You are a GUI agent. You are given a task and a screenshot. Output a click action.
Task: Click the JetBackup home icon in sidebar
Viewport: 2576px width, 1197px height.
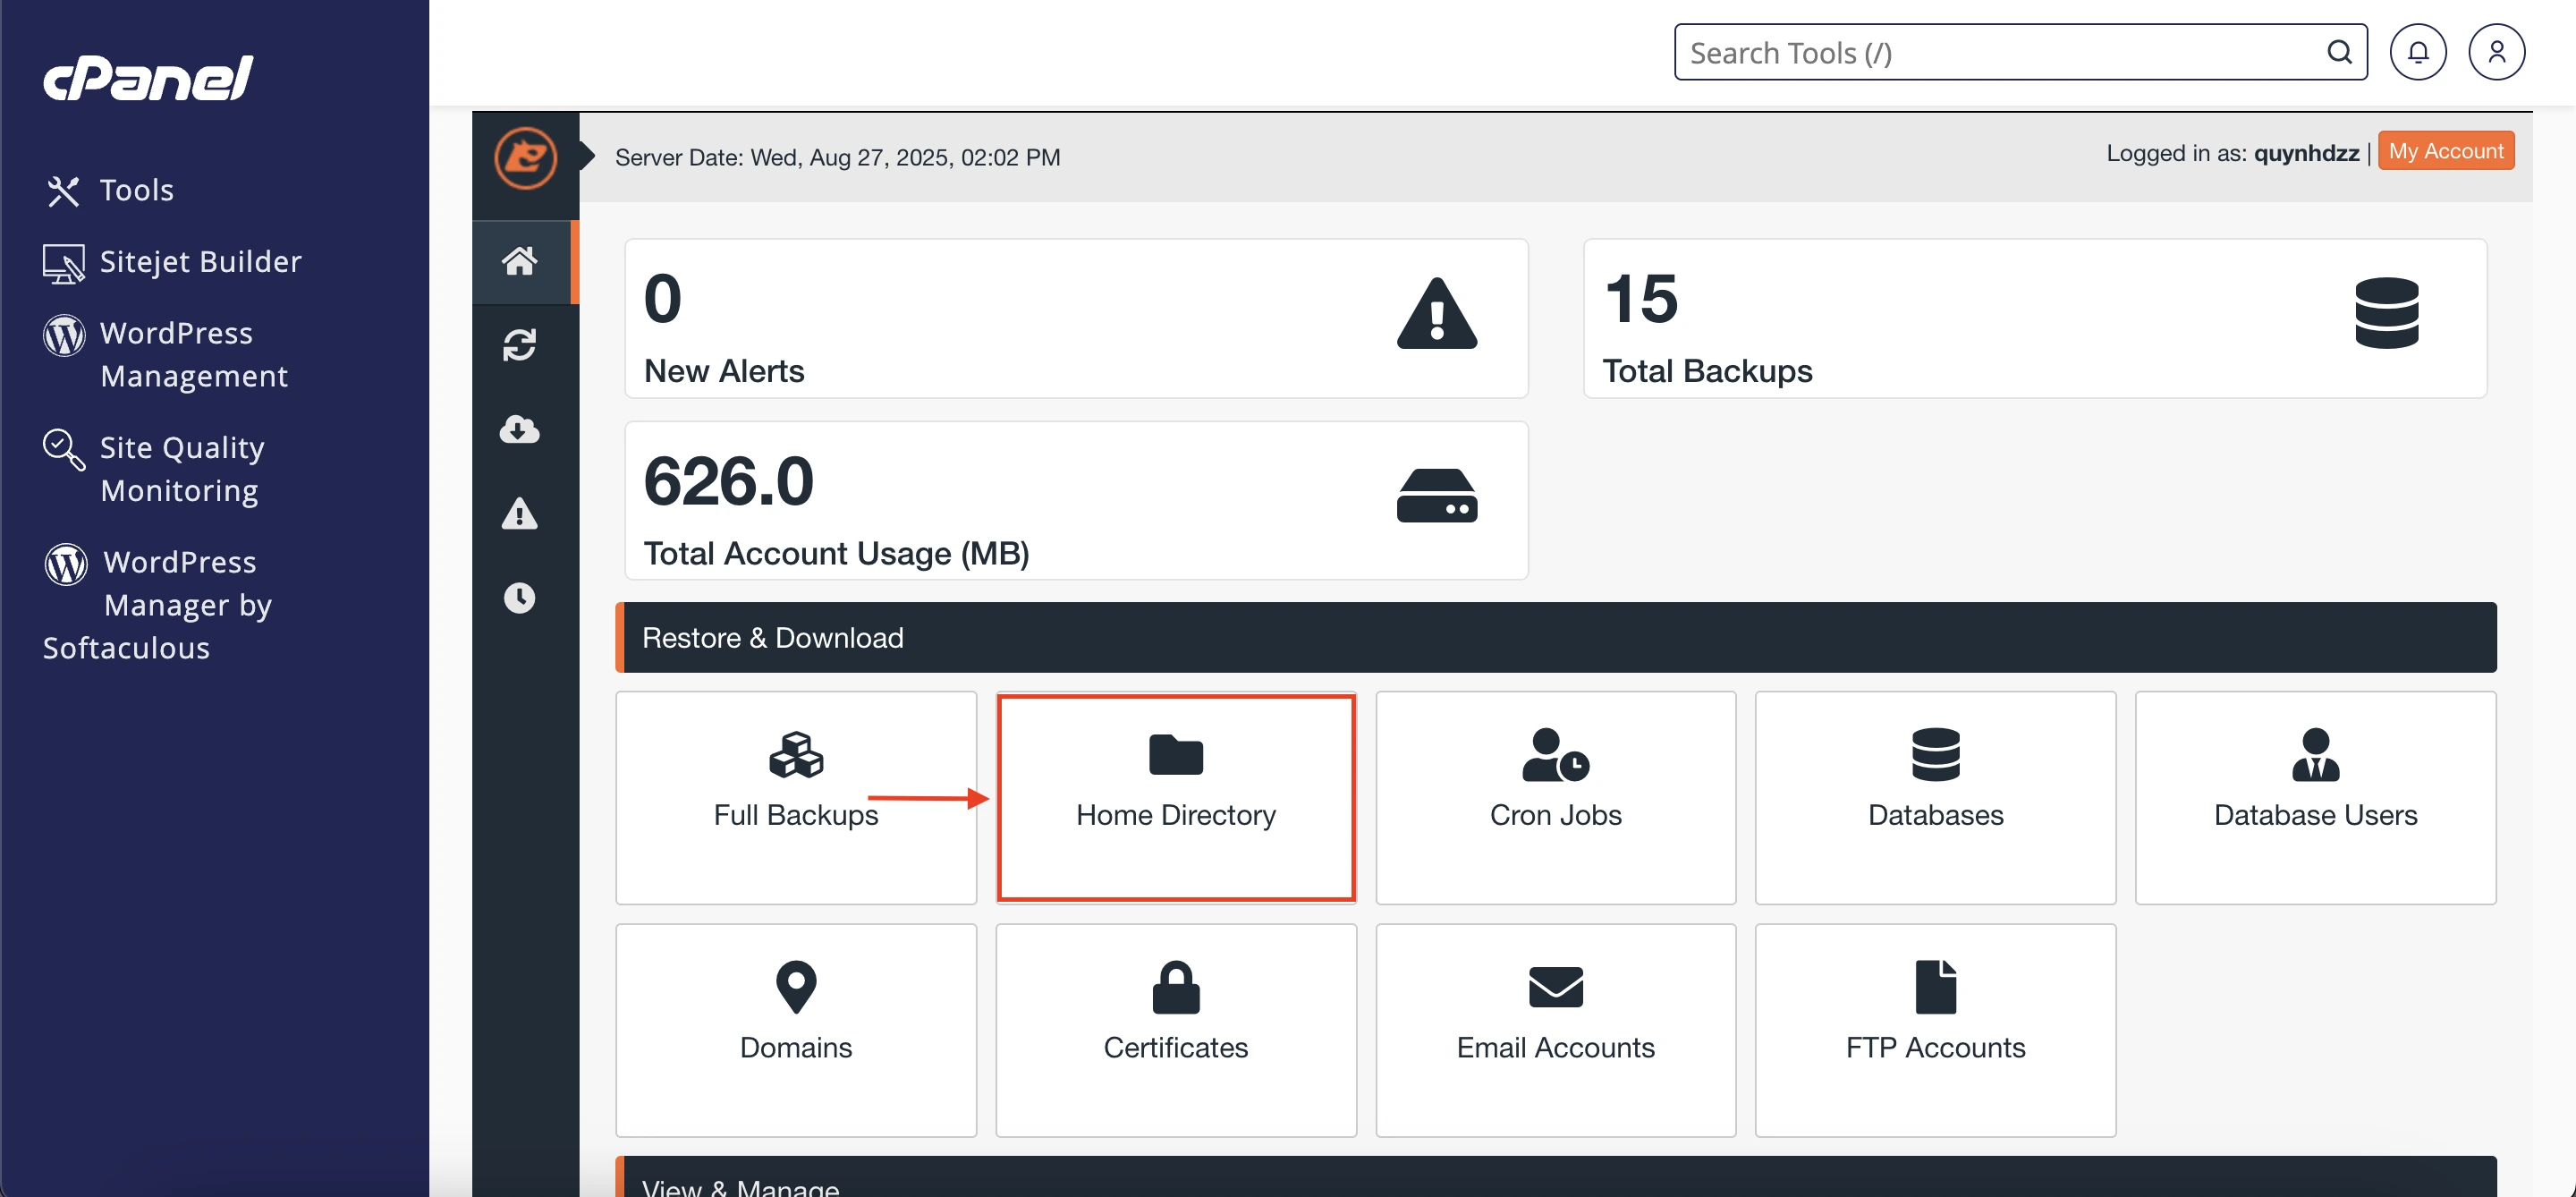point(519,261)
